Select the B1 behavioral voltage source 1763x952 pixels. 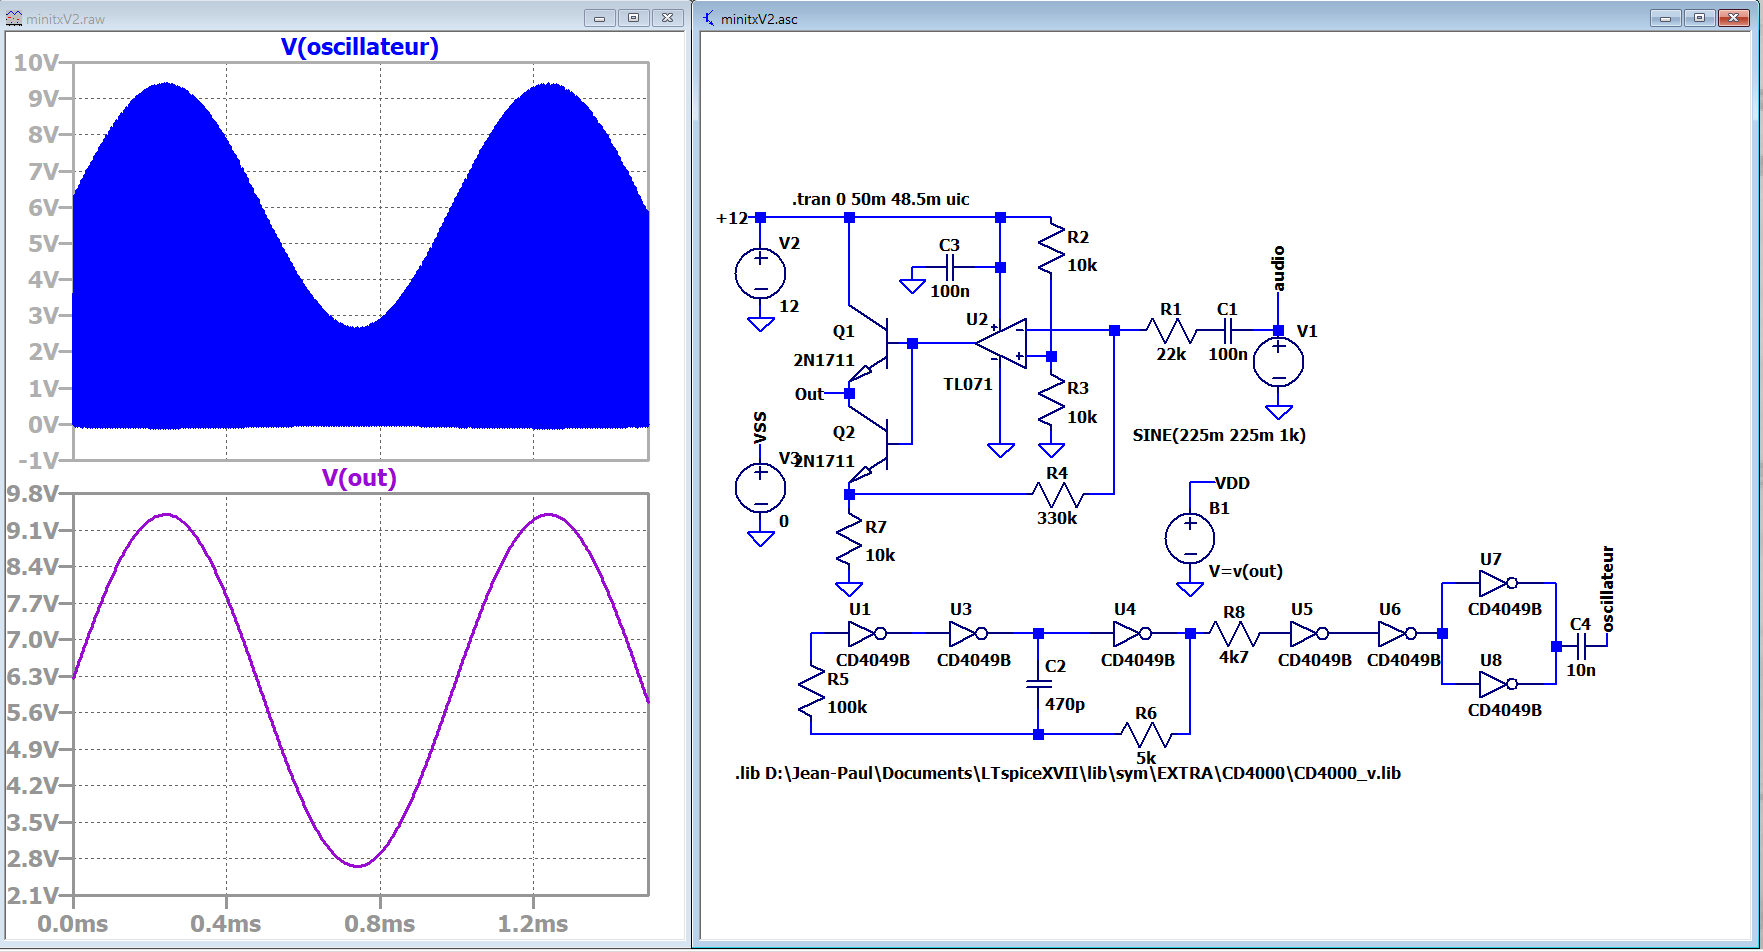coord(1190,538)
